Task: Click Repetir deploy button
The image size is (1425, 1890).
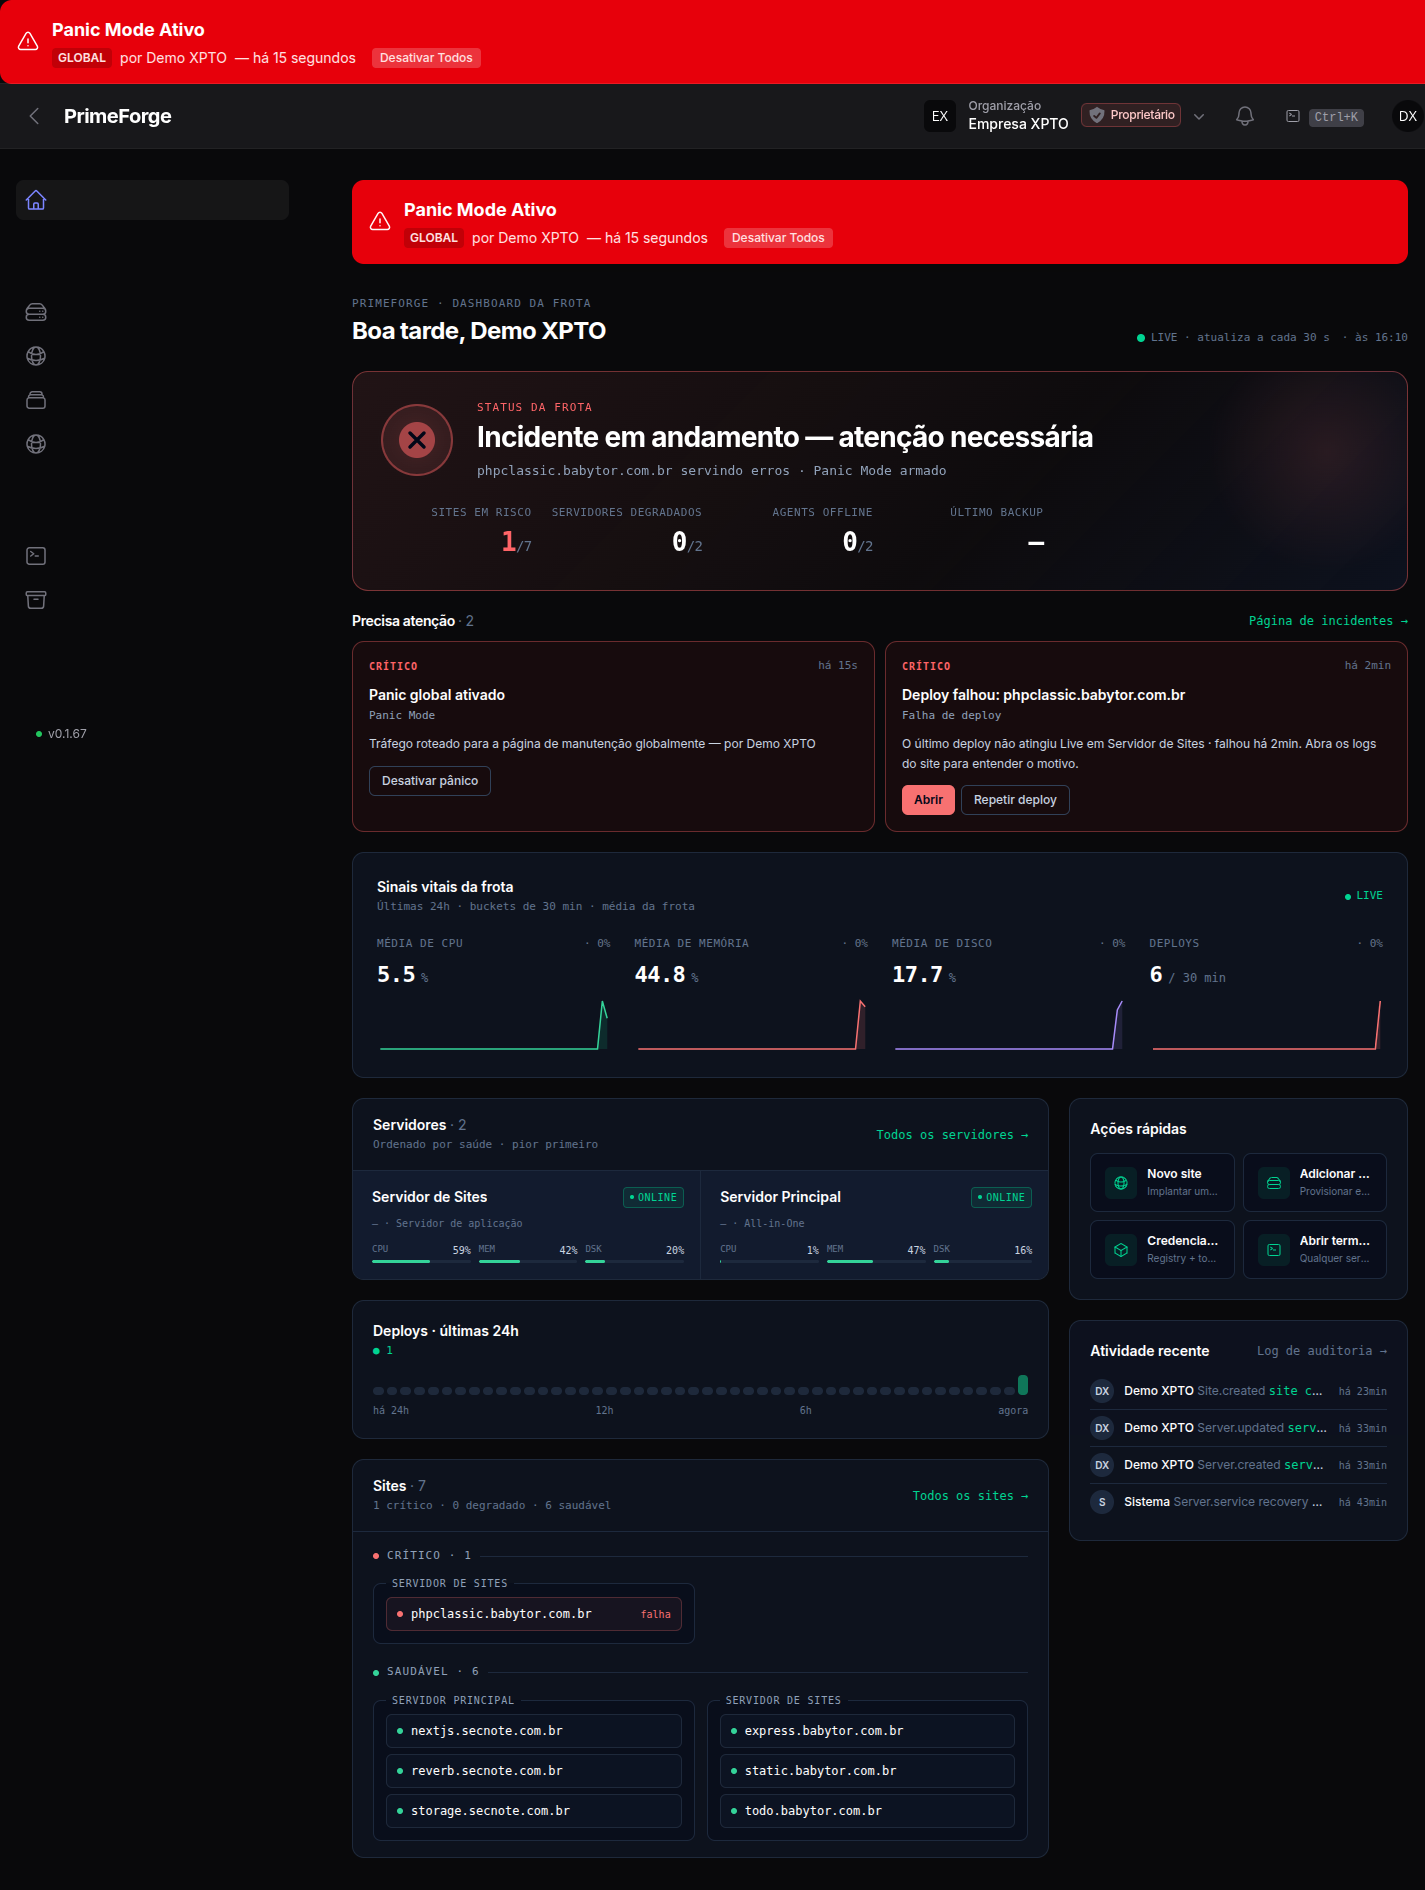Action: pyautogui.click(x=1015, y=800)
